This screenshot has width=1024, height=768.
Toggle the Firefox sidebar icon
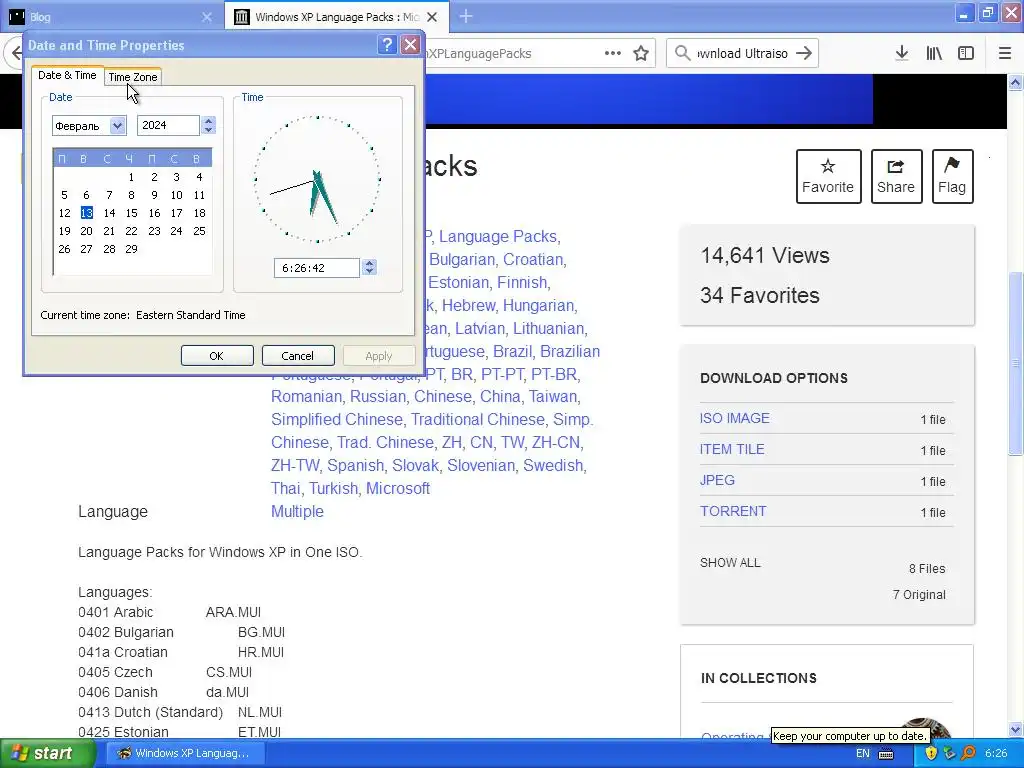pos(966,53)
